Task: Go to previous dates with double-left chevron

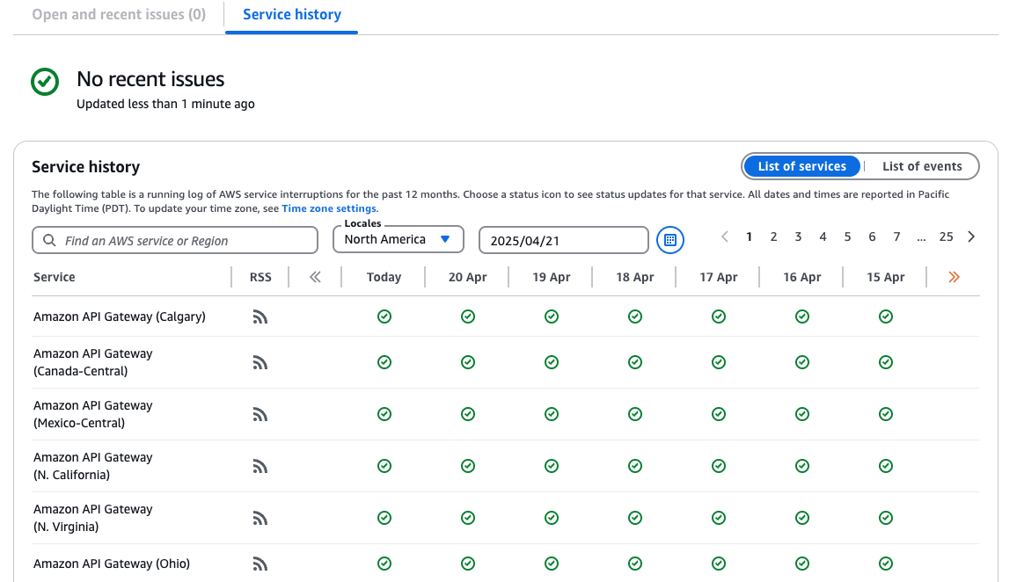Action: (315, 277)
